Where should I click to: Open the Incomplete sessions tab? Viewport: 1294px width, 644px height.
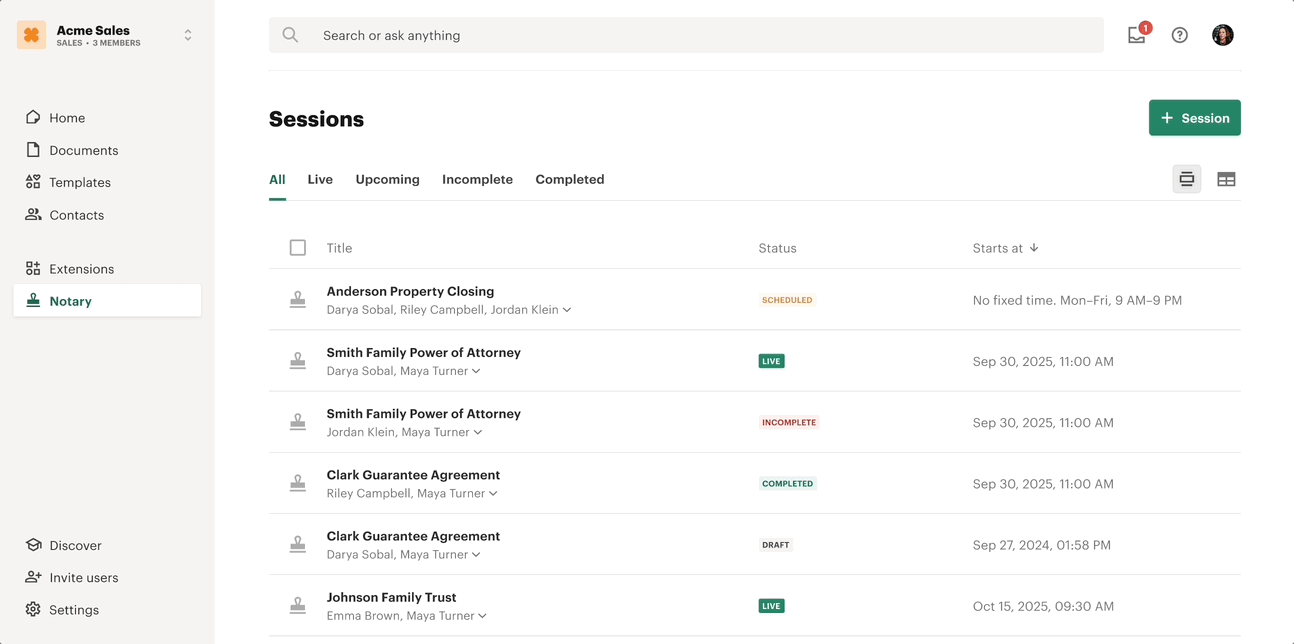tap(477, 180)
